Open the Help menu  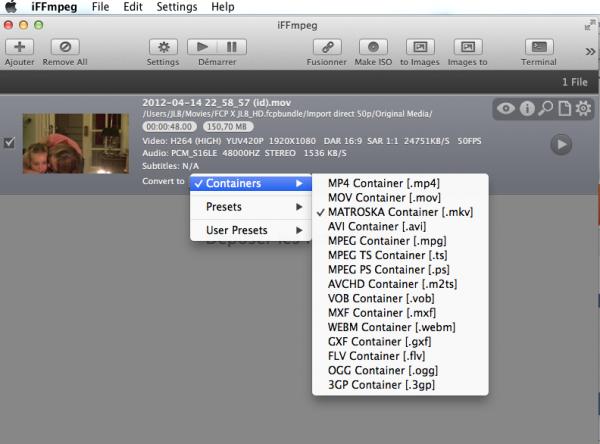[223, 7]
